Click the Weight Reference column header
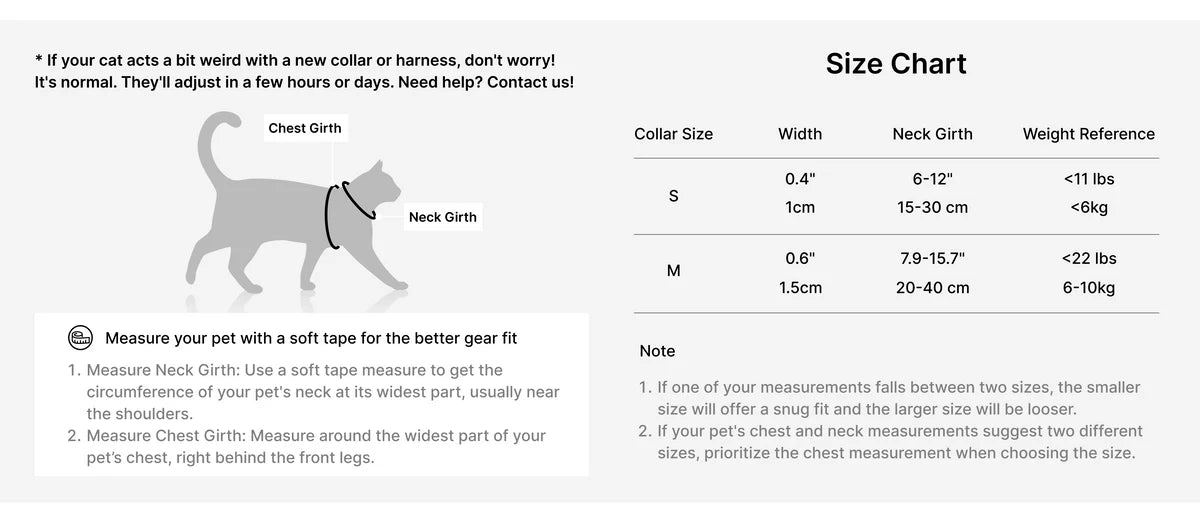This screenshot has height=518, width=1200. [x=1088, y=134]
